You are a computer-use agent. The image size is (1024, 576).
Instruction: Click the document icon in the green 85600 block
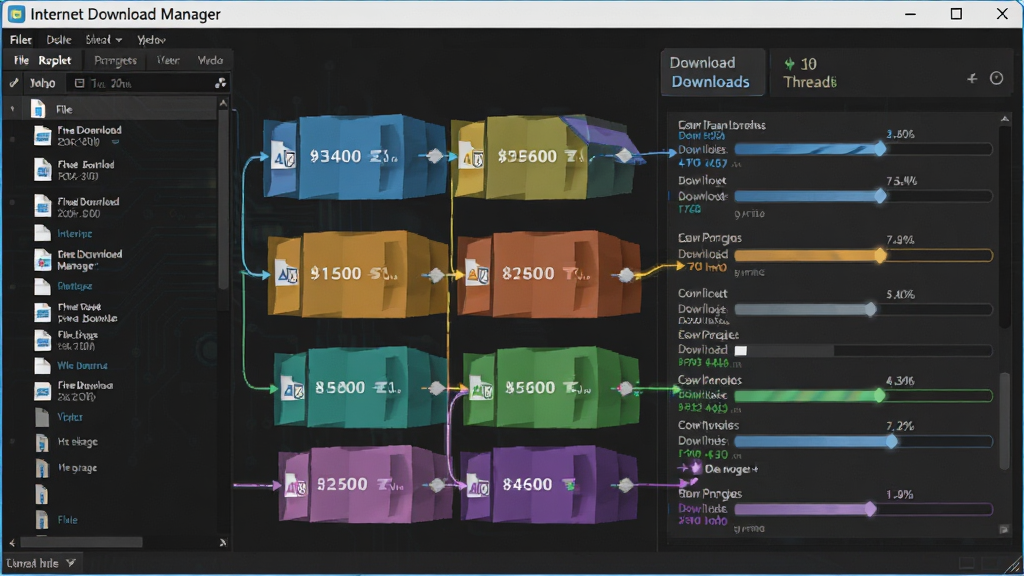481,388
